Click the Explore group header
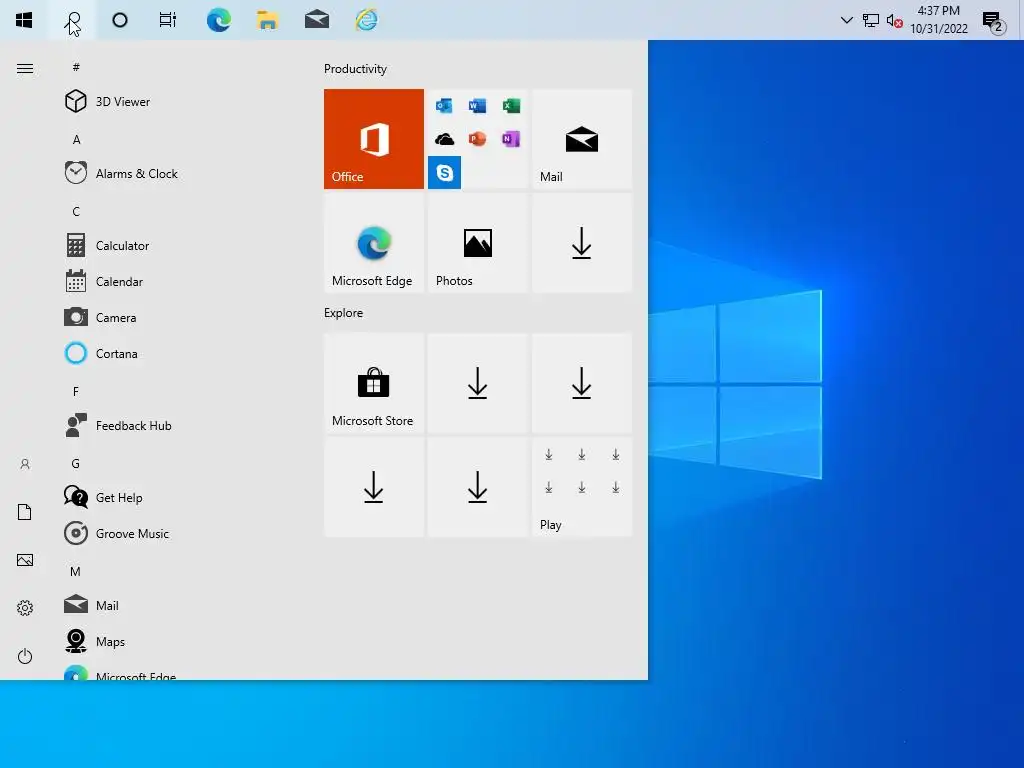This screenshot has width=1024, height=768. [x=344, y=313]
